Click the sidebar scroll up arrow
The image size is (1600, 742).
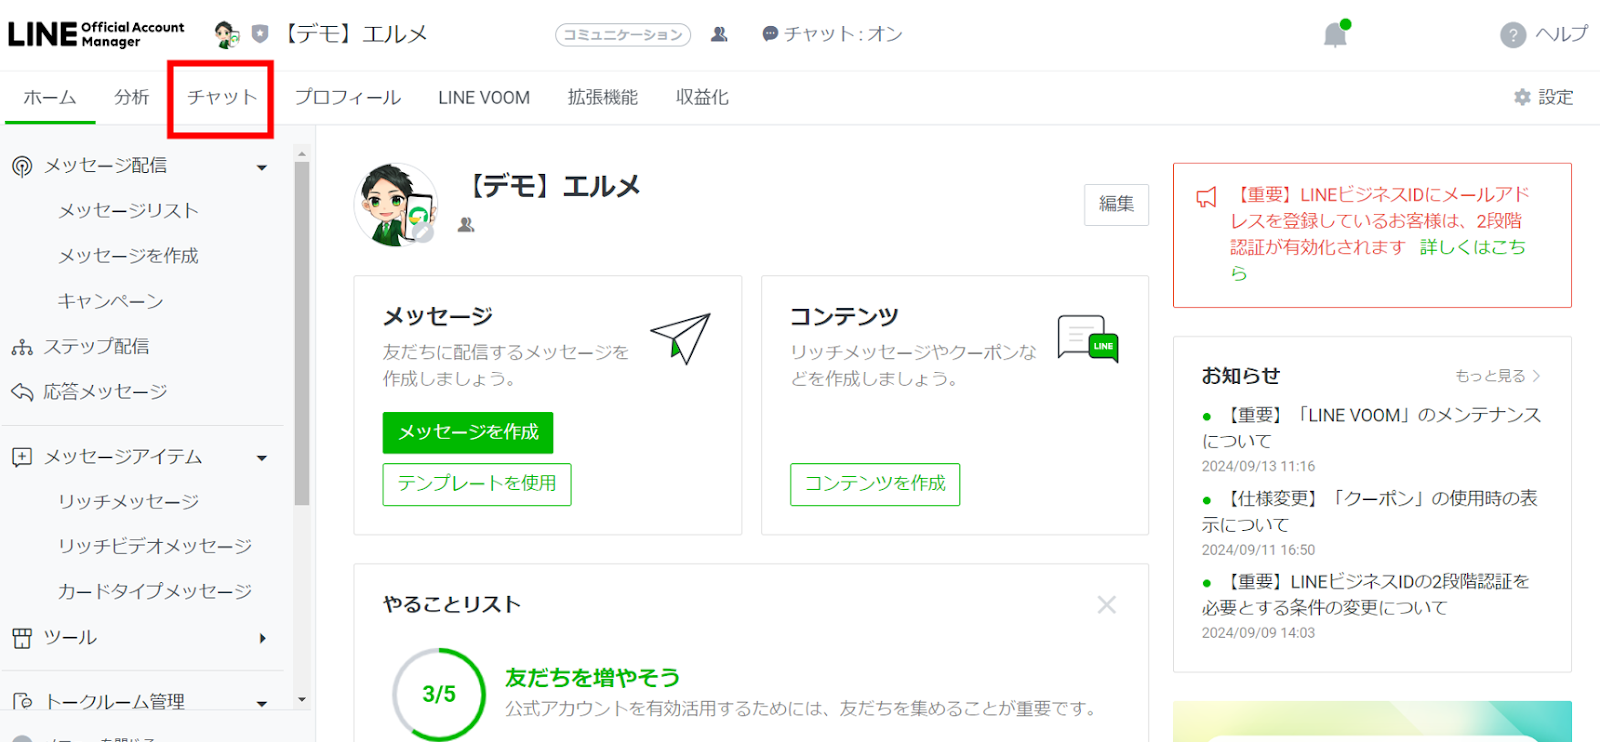[302, 154]
